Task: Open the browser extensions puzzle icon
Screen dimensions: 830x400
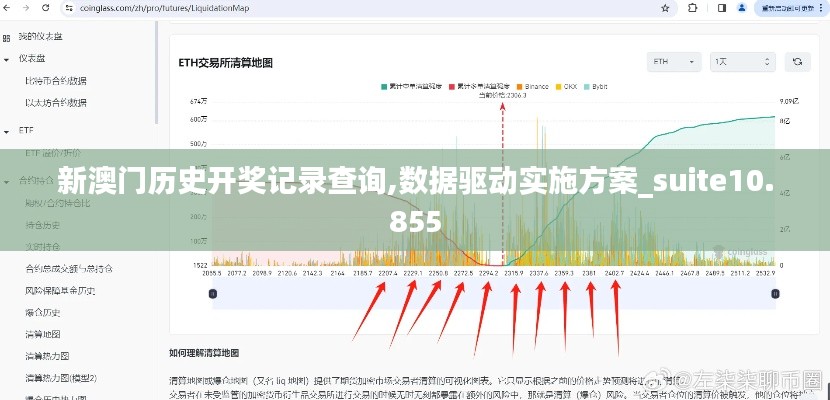Action: [x=692, y=8]
